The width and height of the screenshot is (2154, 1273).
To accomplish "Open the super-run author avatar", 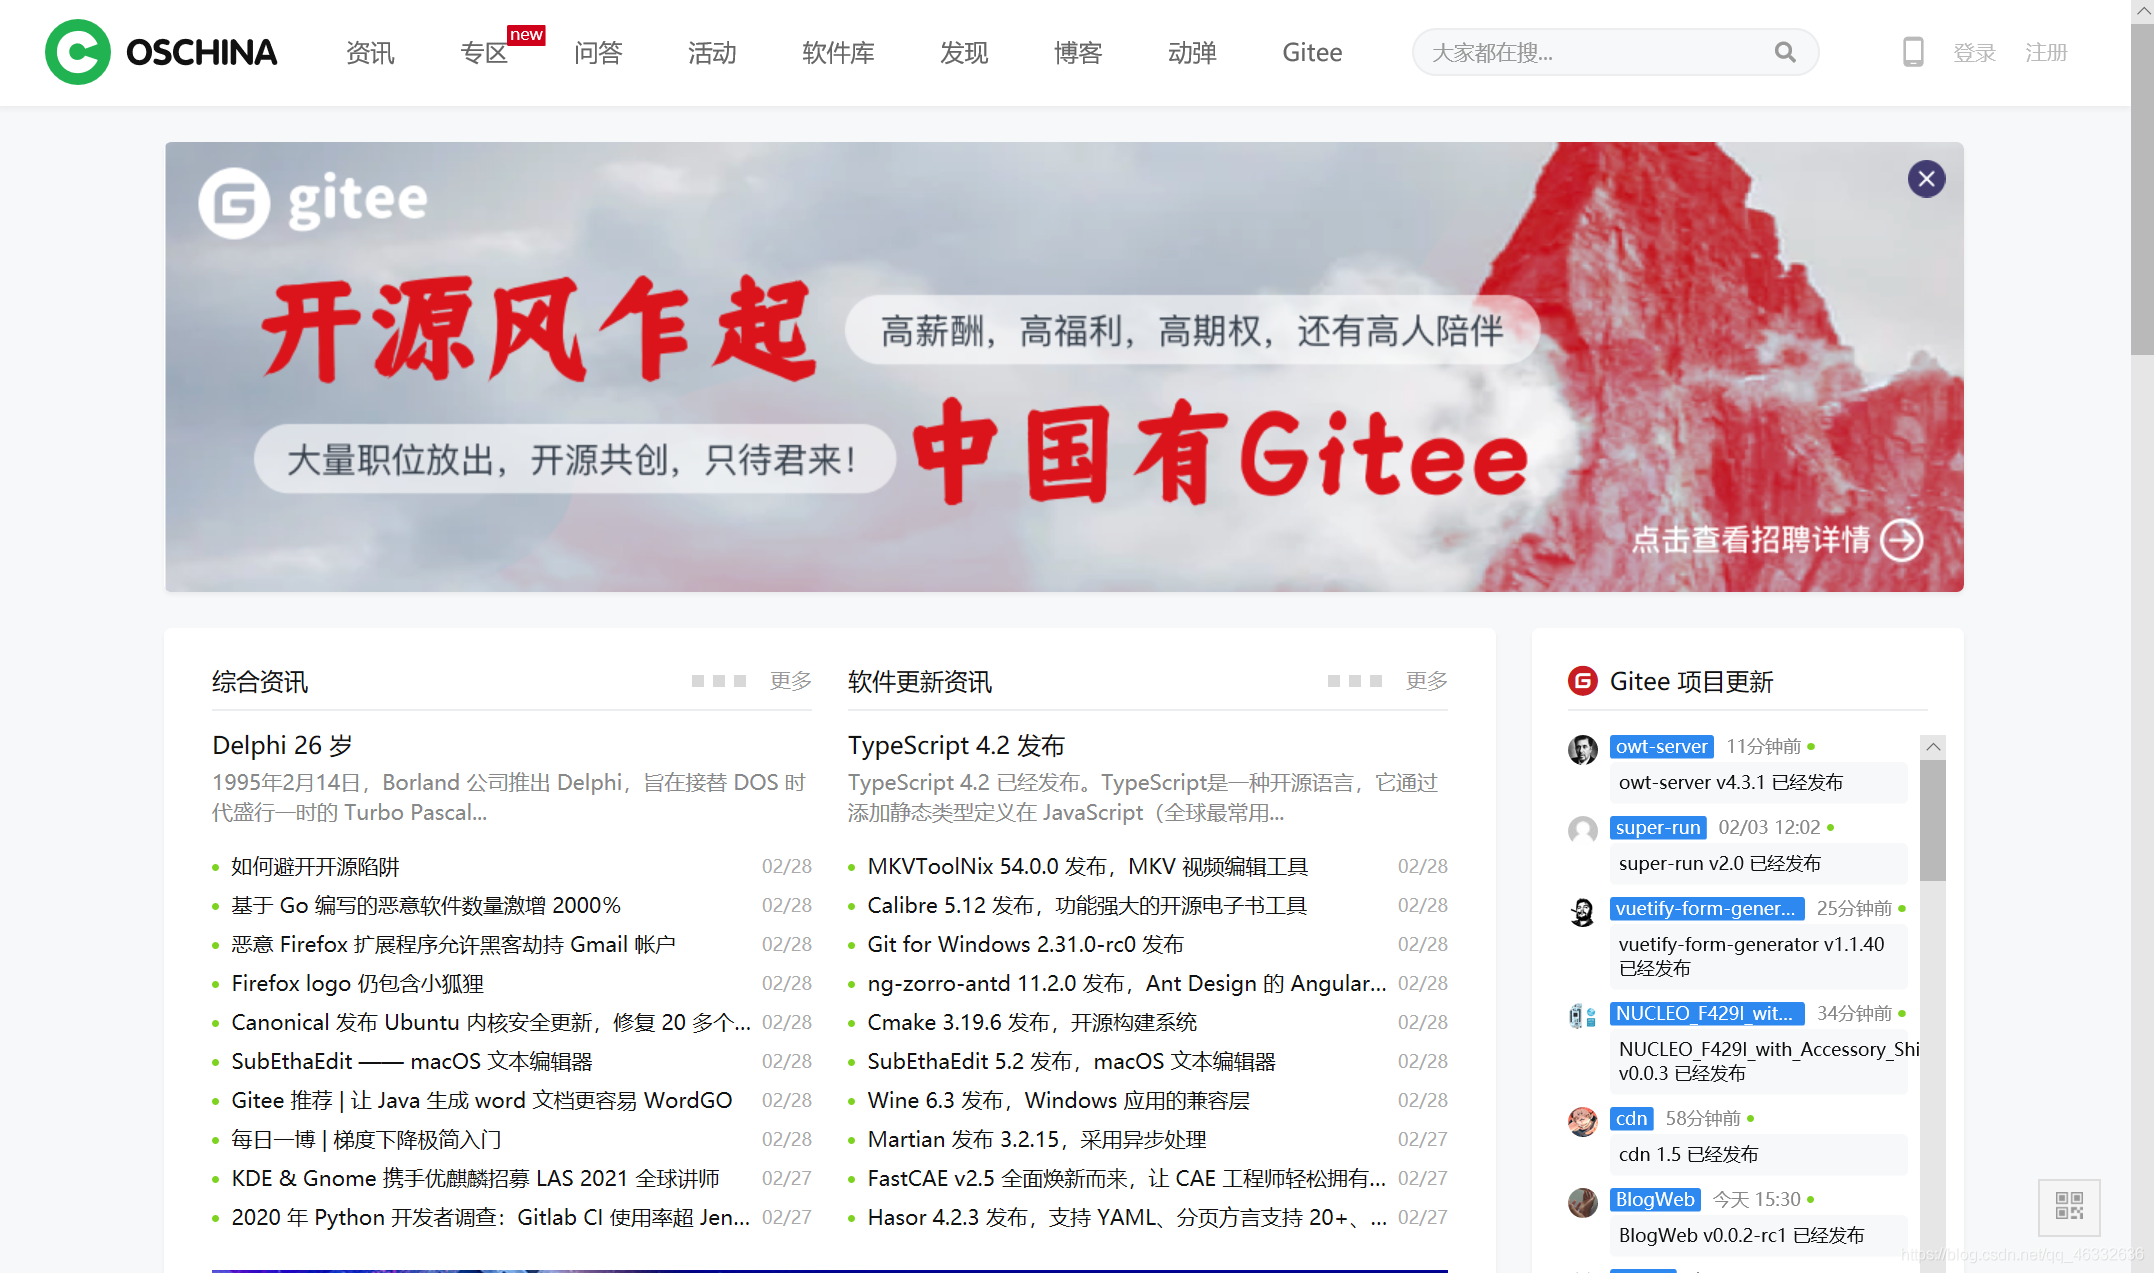I will click(1582, 830).
